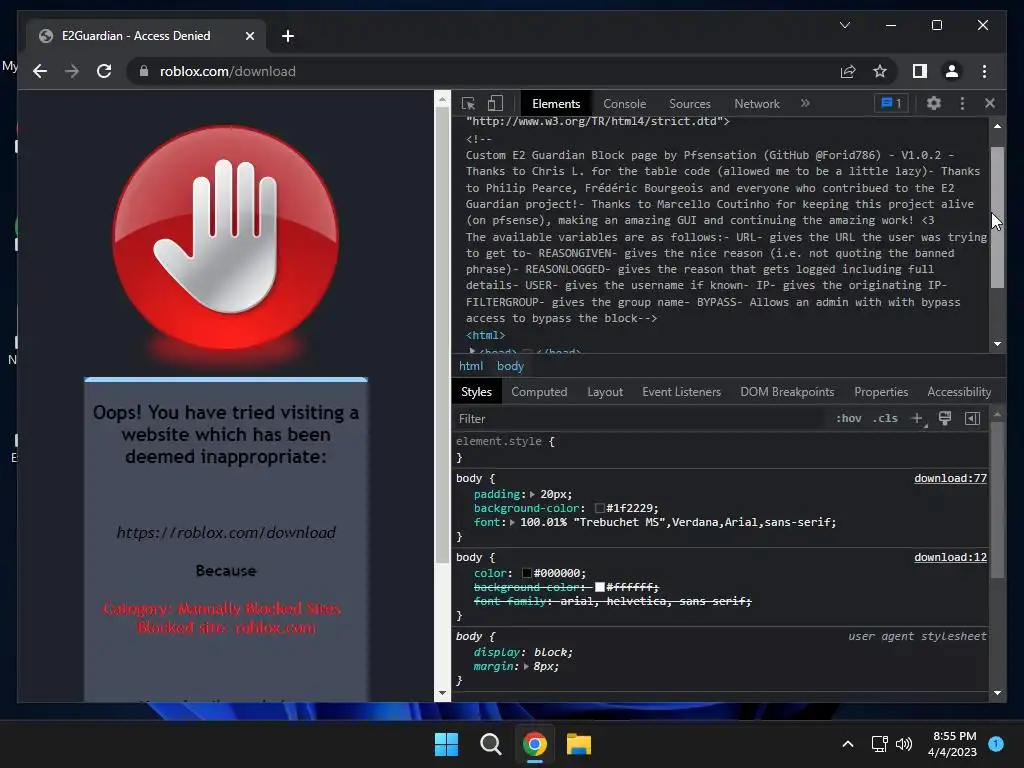The image size is (1024, 768).
Task: Open the DOM Breakpoints tab
Action: pyautogui.click(x=787, y=392)
